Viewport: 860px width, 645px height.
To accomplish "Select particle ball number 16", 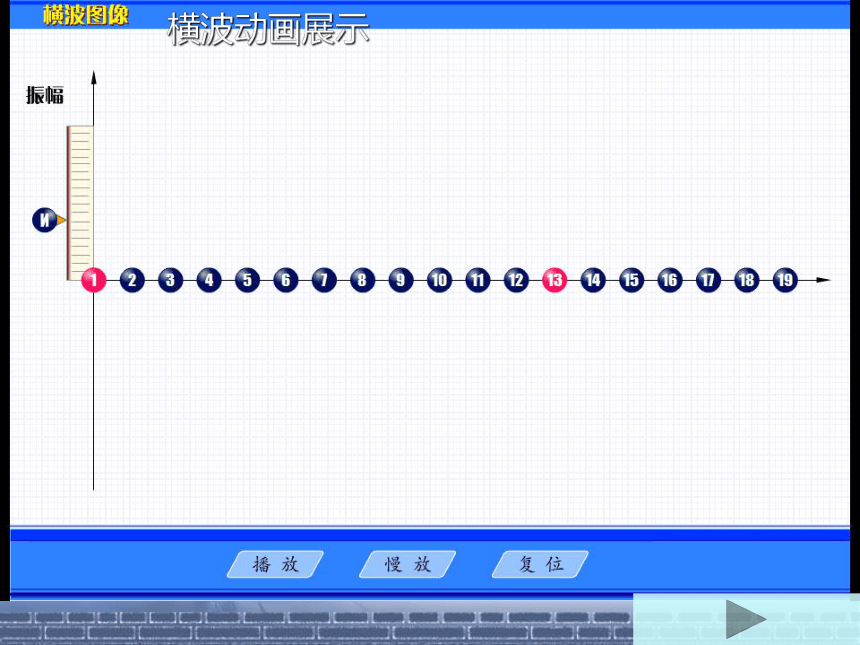I will click(x=670, y=280).
